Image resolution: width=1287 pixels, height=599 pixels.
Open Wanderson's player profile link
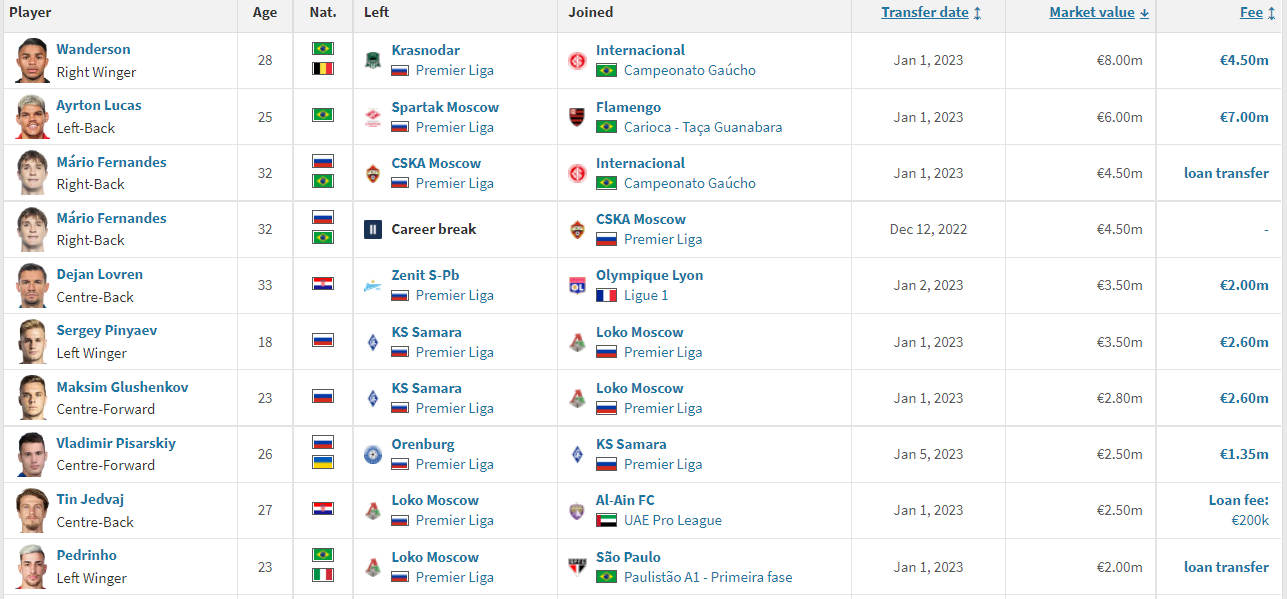pyautogui.click(x=93, y=49)
